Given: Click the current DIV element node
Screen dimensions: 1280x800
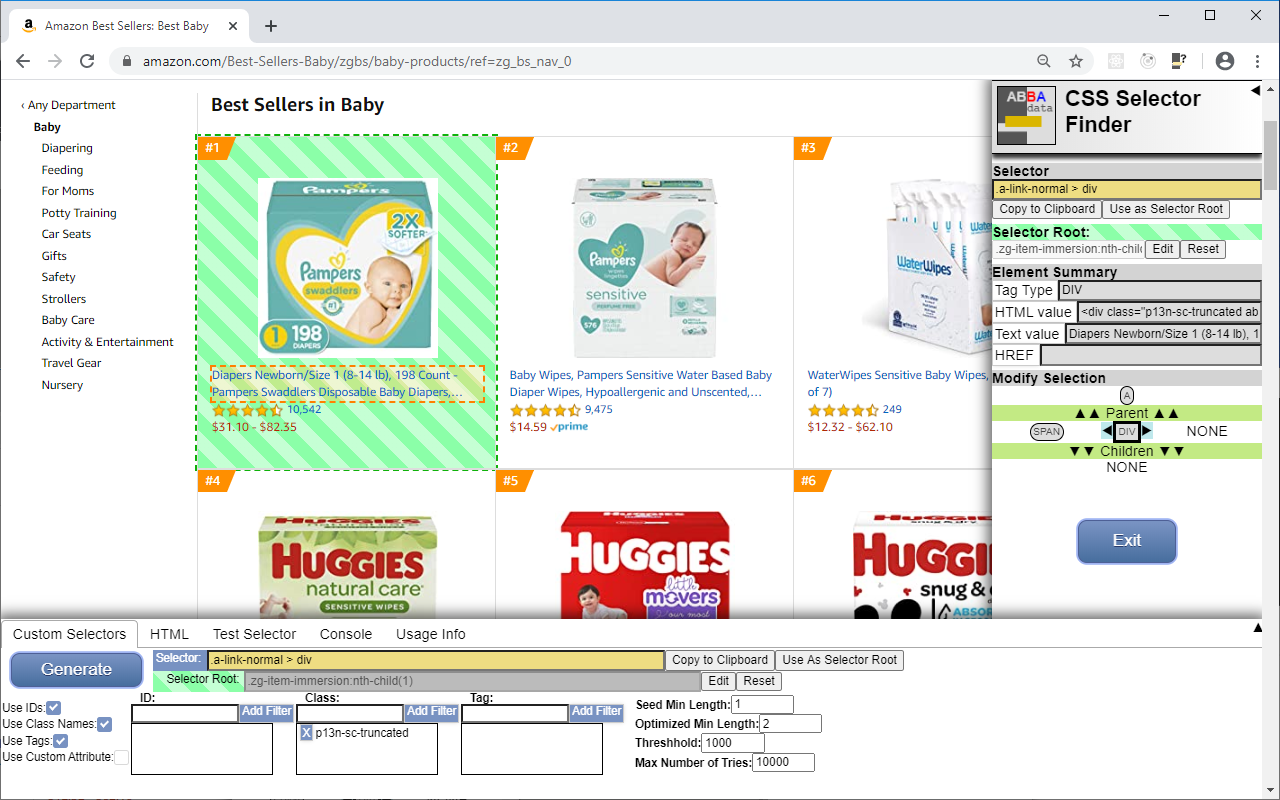Looking at the screenshot, I should [x=1127, y=432].
